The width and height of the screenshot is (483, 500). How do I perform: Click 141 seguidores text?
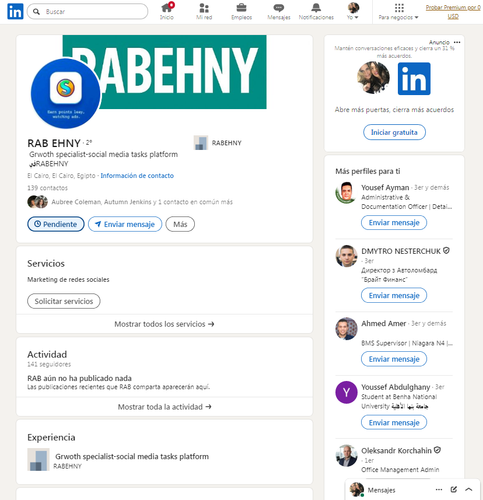tap(49, 365)
